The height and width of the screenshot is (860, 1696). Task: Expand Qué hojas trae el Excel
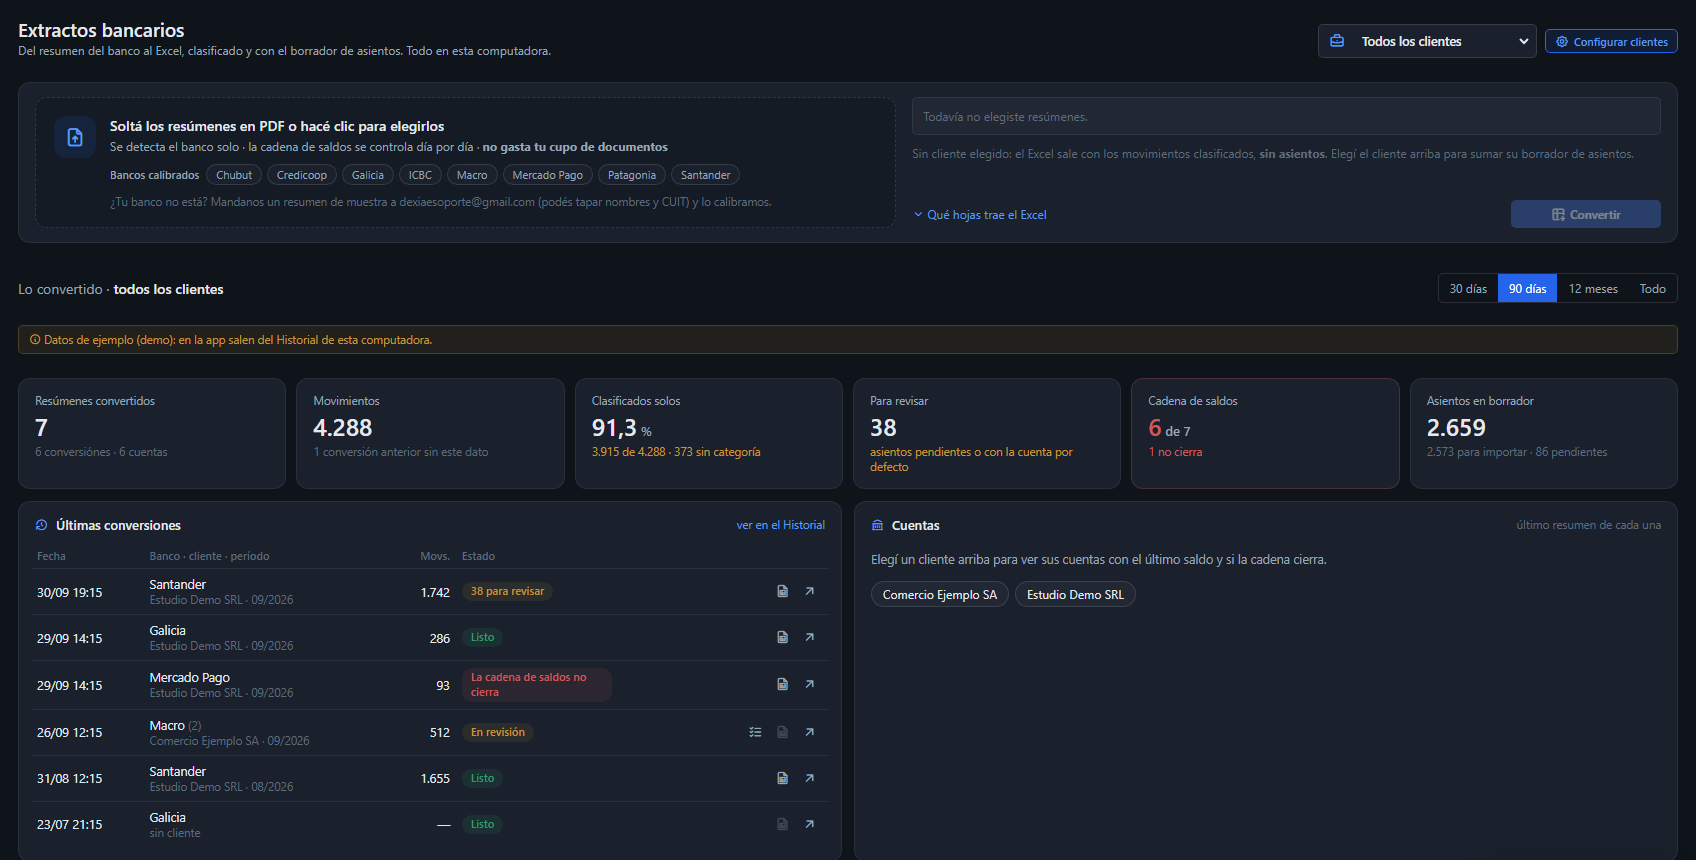click(x=980, y=215)
